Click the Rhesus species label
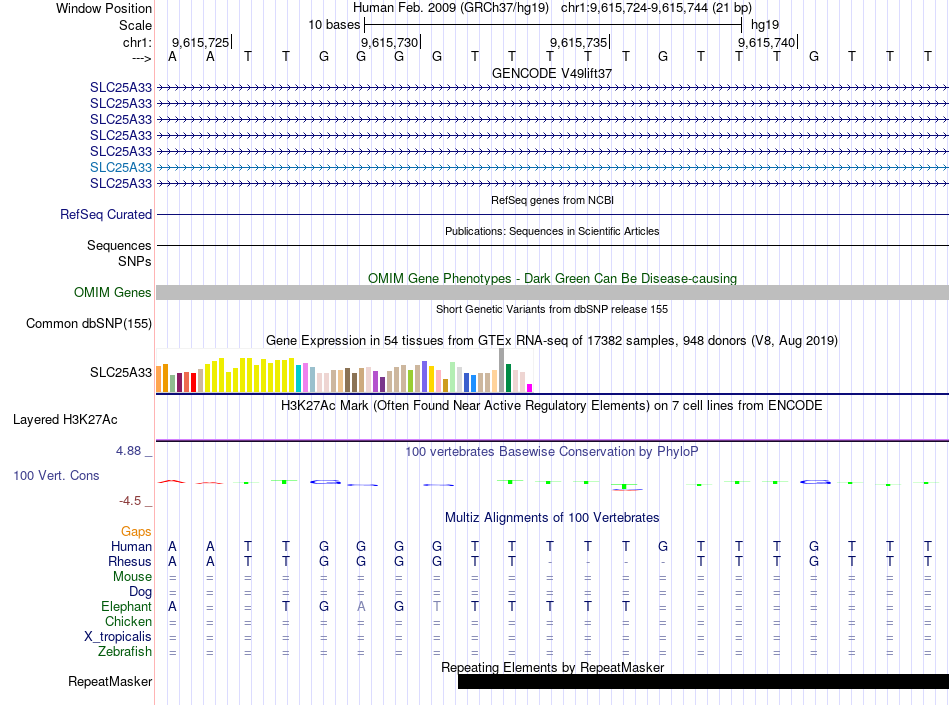Viewport: 950px width, 705px height. [x=129, y=561]
